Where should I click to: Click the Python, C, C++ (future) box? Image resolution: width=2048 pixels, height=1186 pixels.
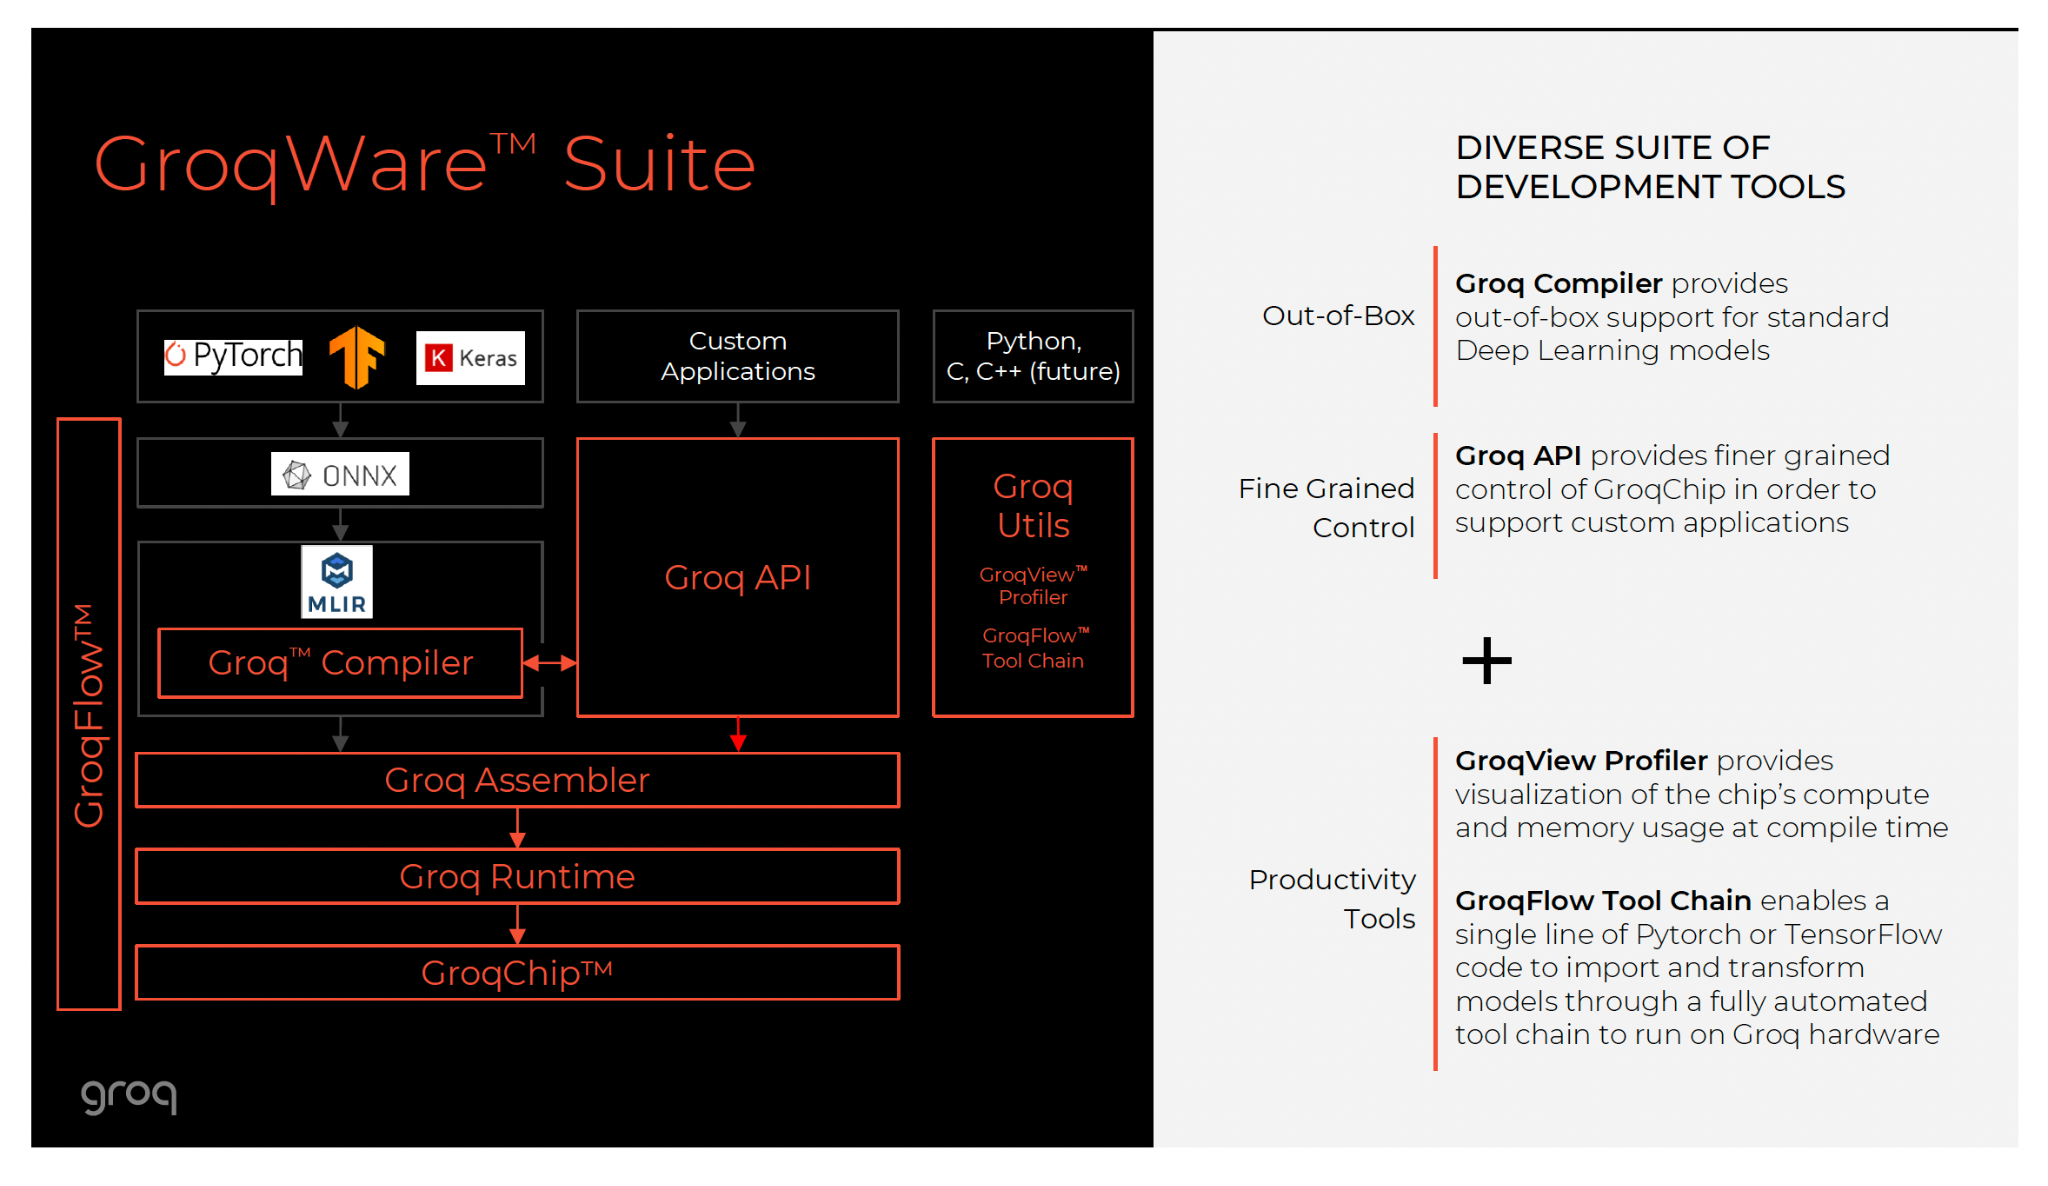1033,356
